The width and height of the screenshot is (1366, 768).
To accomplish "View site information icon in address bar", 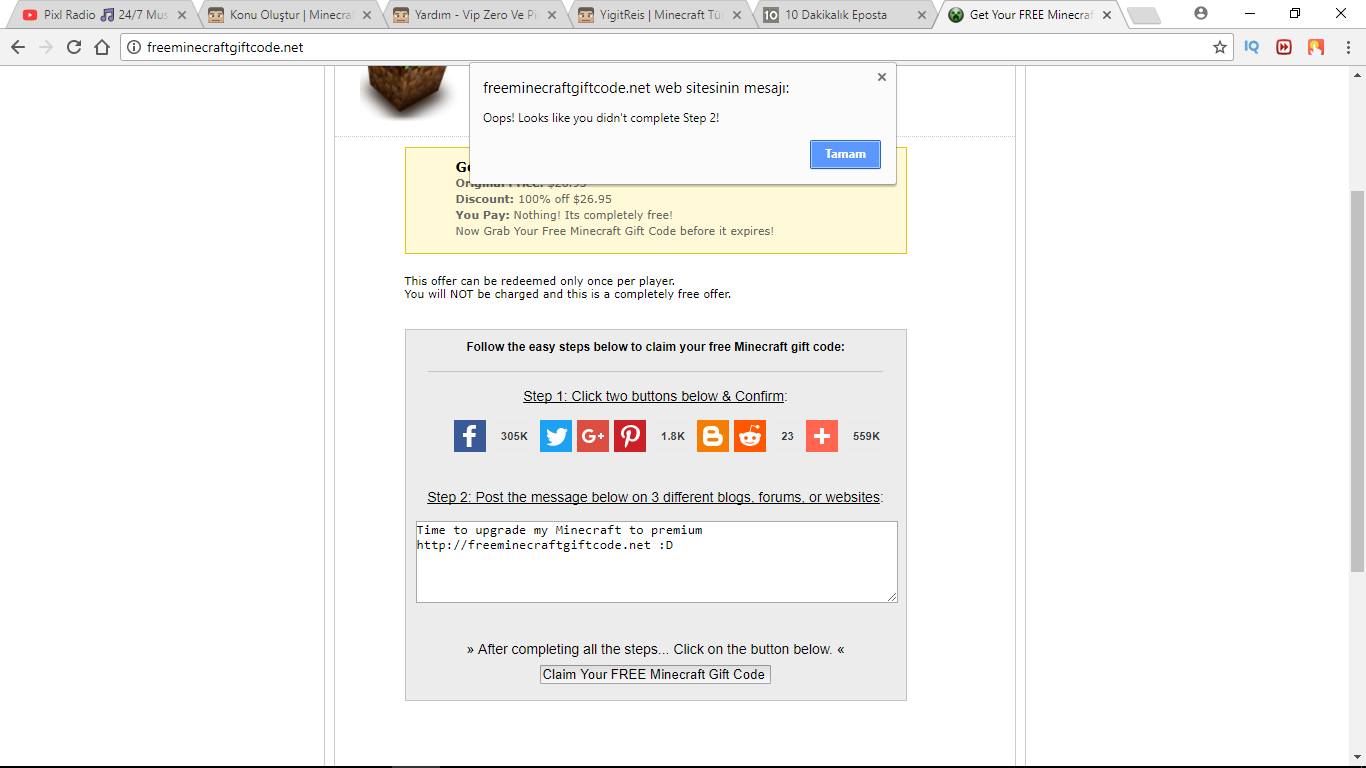I will tap(134, 47).
